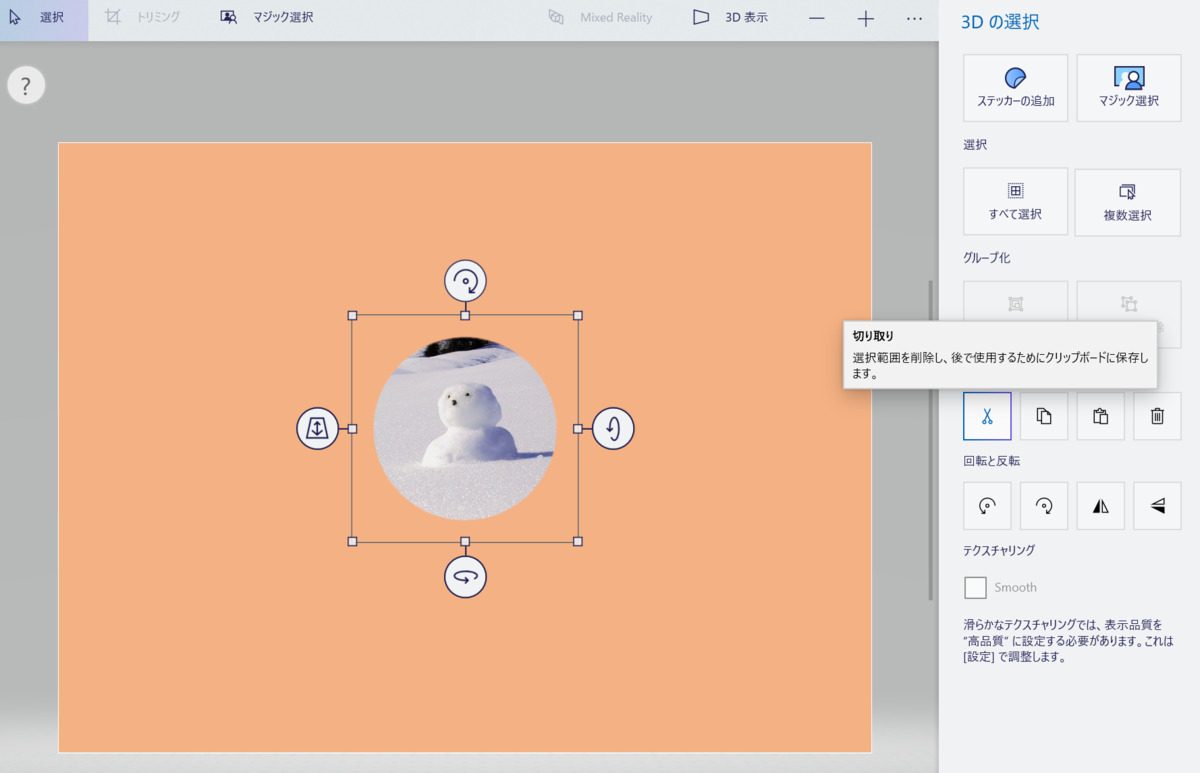
Task: Click the depth push-pull handle left of selection
Action: [x=317, y=428]
